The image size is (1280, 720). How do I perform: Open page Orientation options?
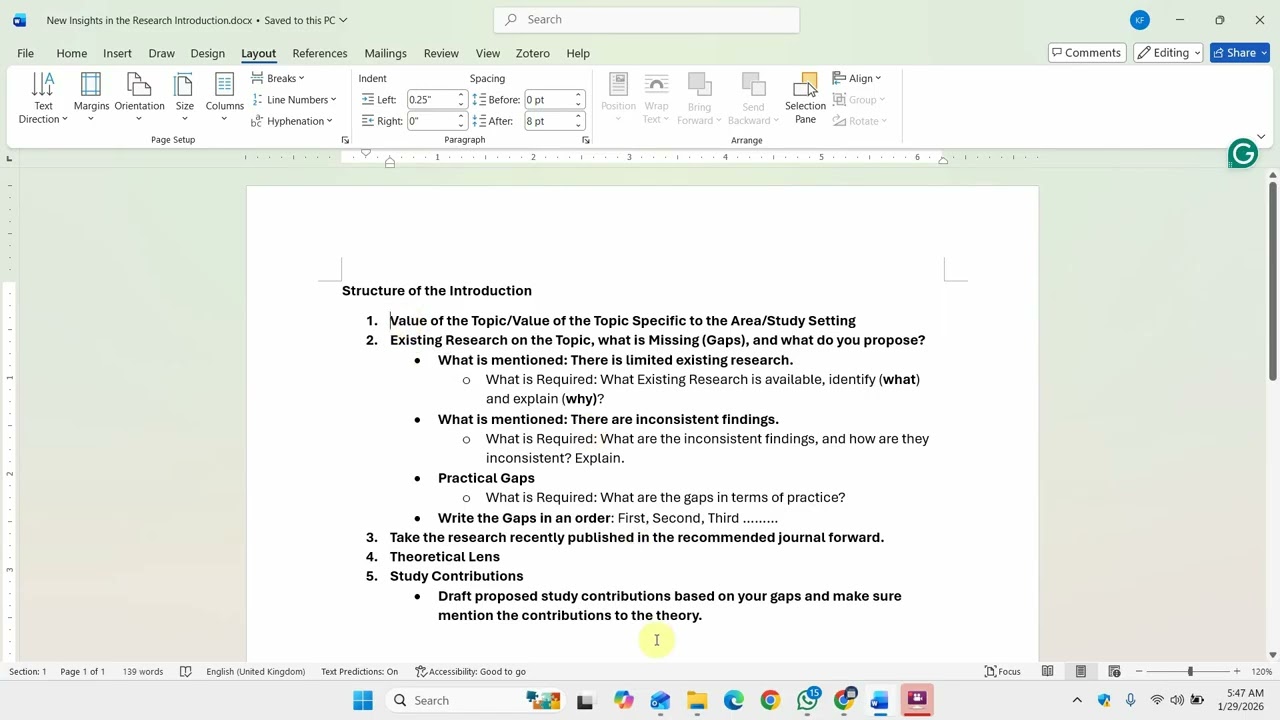point(139,99)
